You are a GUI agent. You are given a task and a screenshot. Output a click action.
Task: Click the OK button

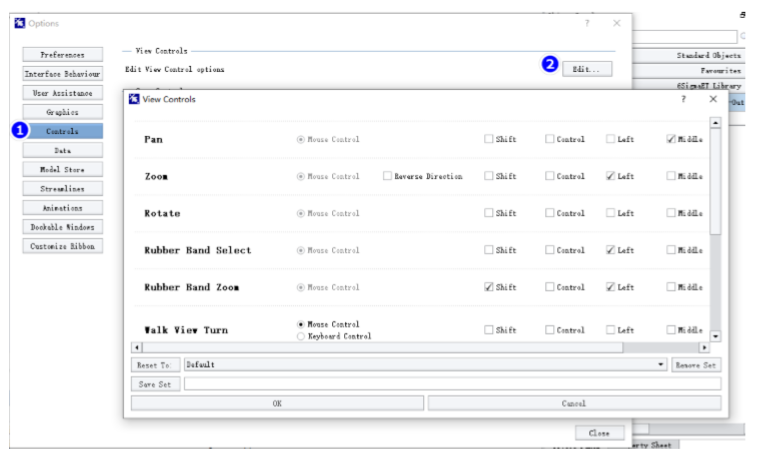[277, 403]
